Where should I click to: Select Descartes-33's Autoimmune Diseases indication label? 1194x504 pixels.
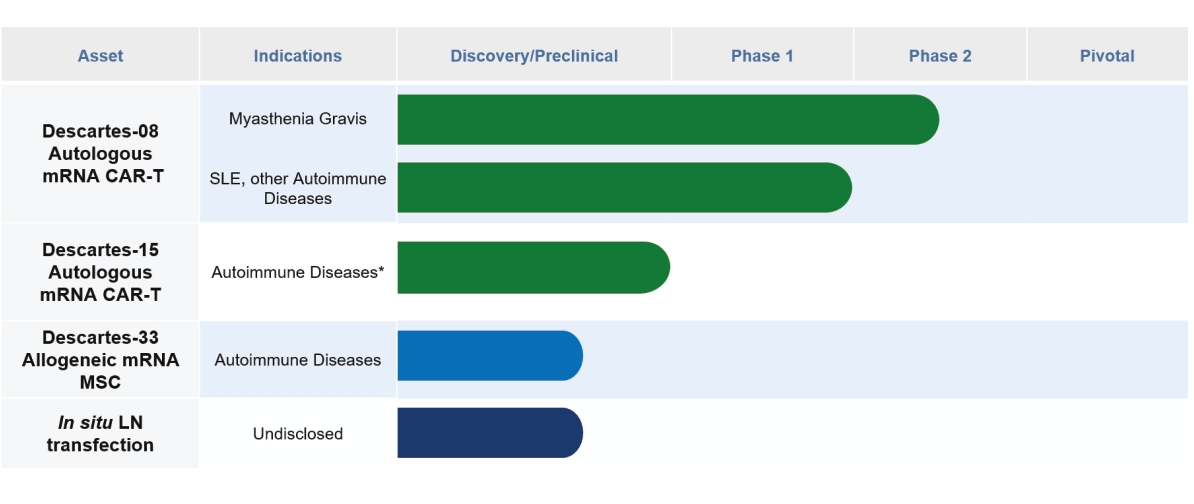pos(297,360)
